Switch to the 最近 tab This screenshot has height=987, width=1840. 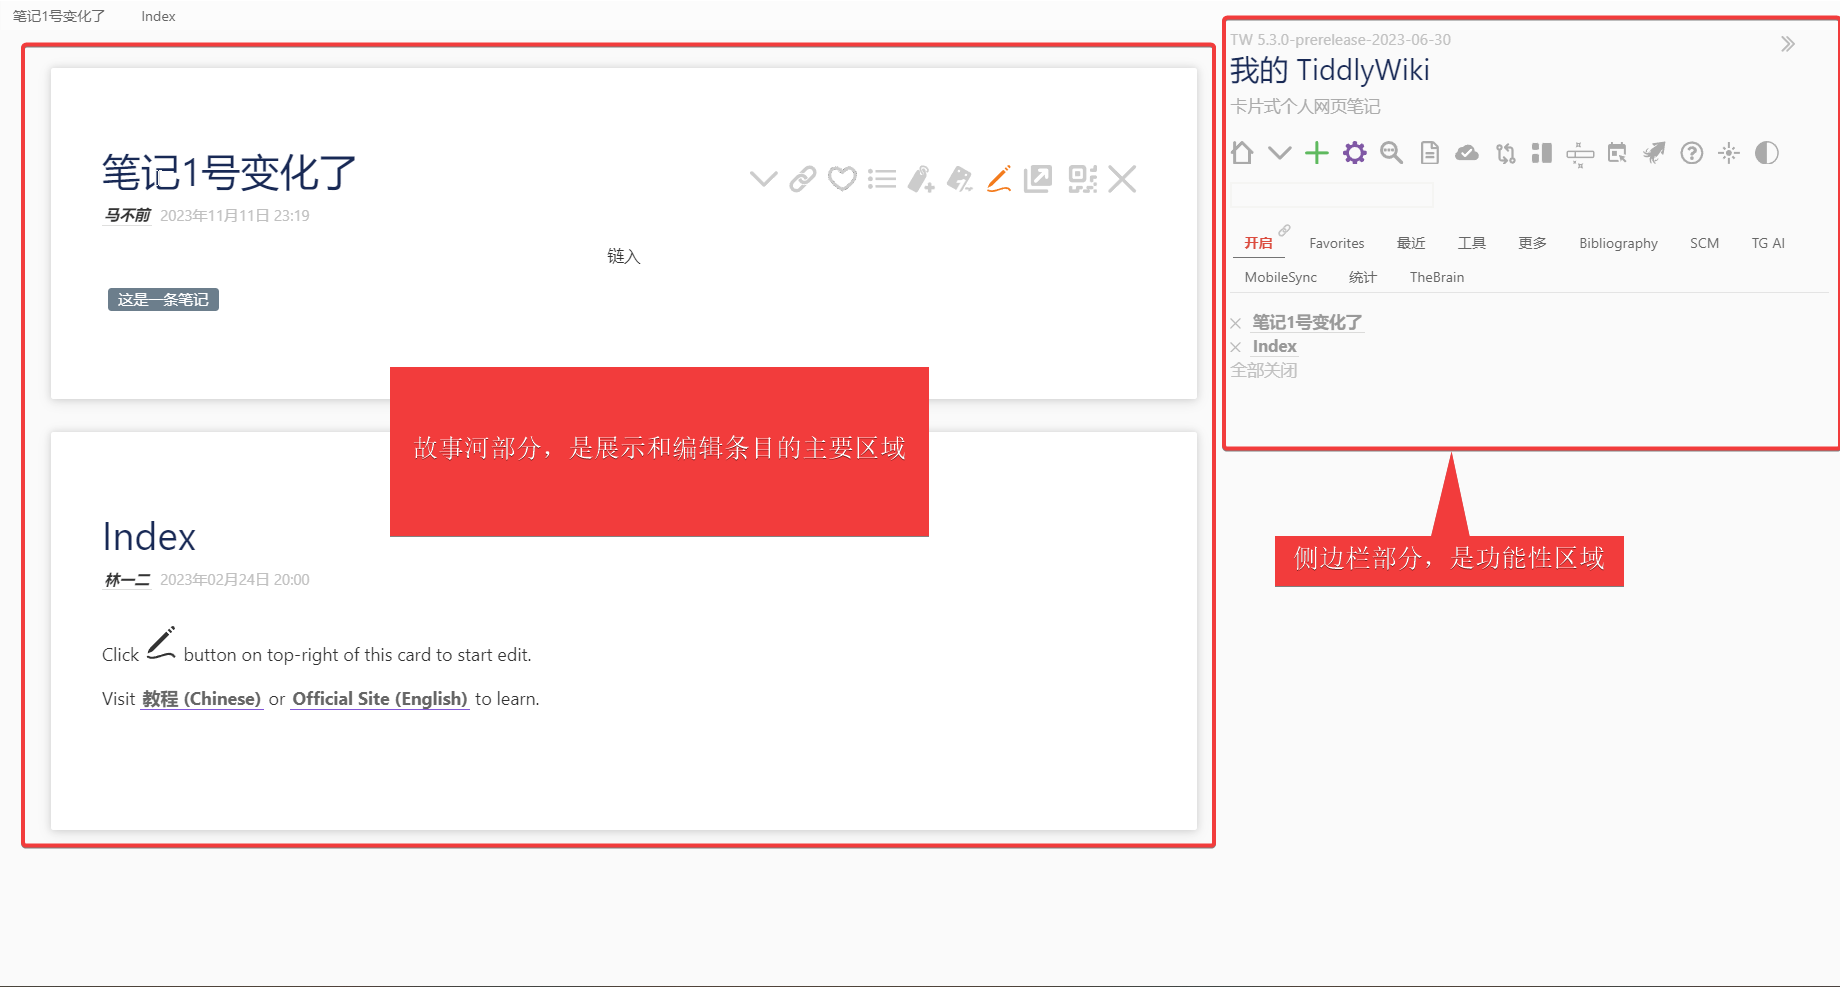coord(1411,243)
